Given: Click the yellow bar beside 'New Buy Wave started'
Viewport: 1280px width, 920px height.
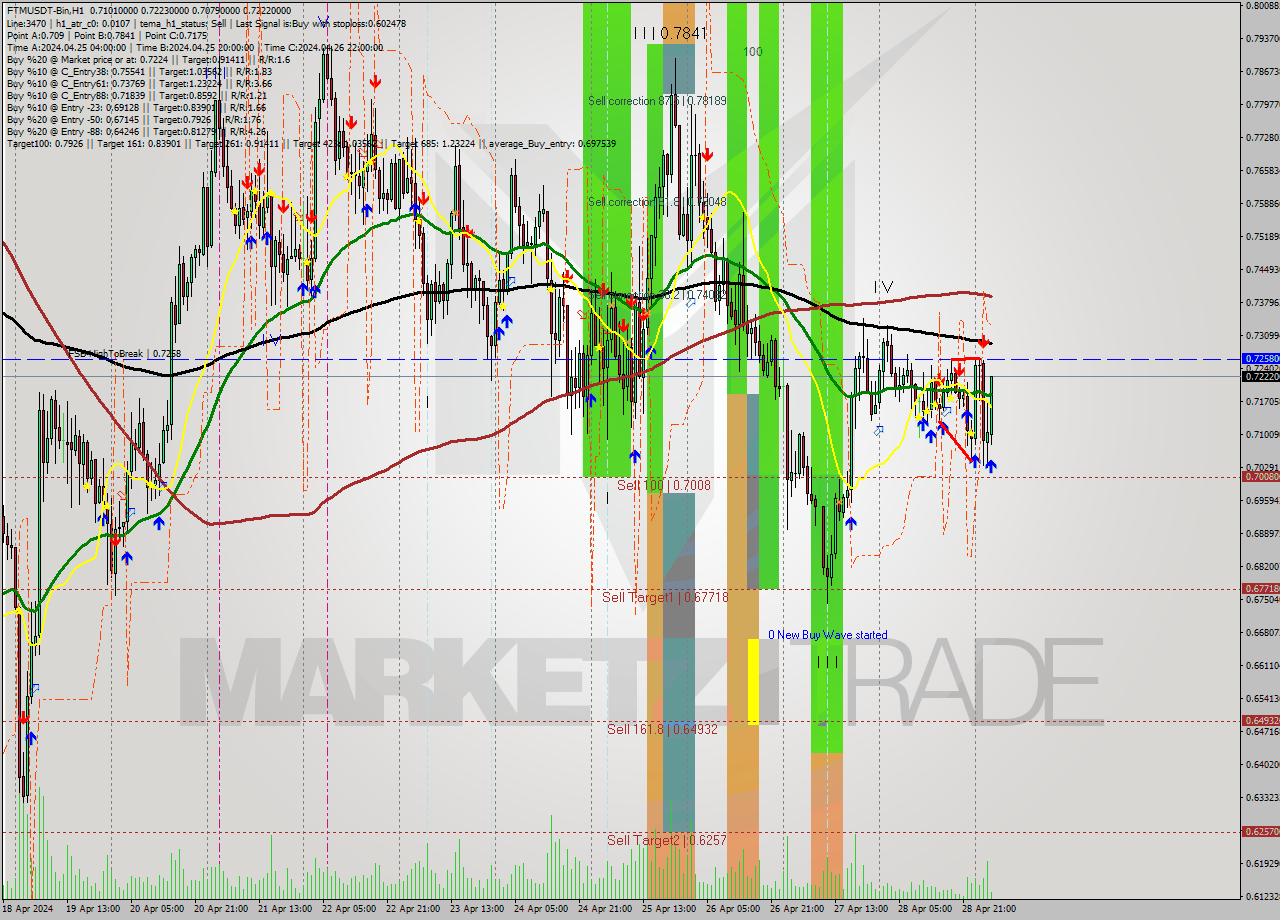Looking at the screenshot, I should 753,681.
